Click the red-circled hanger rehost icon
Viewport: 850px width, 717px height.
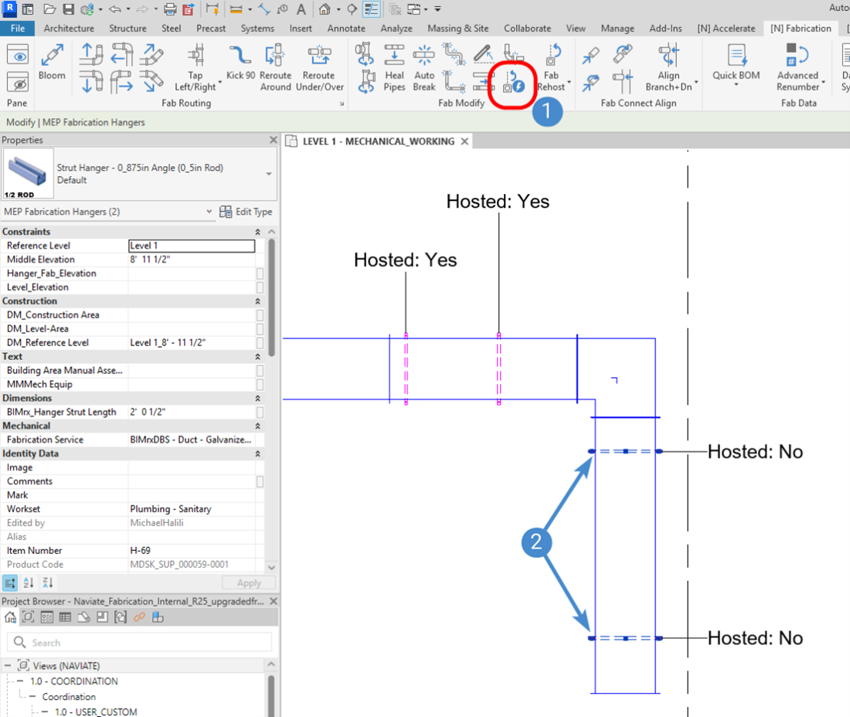[514, 80]
